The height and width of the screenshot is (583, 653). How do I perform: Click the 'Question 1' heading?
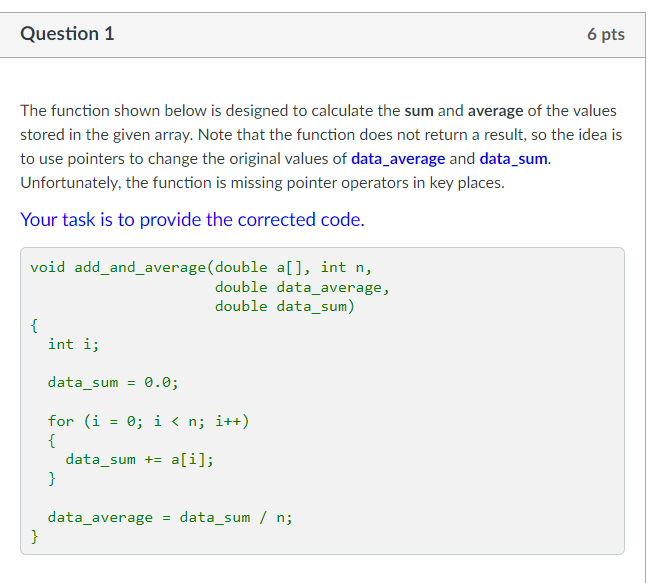(67, 34)
